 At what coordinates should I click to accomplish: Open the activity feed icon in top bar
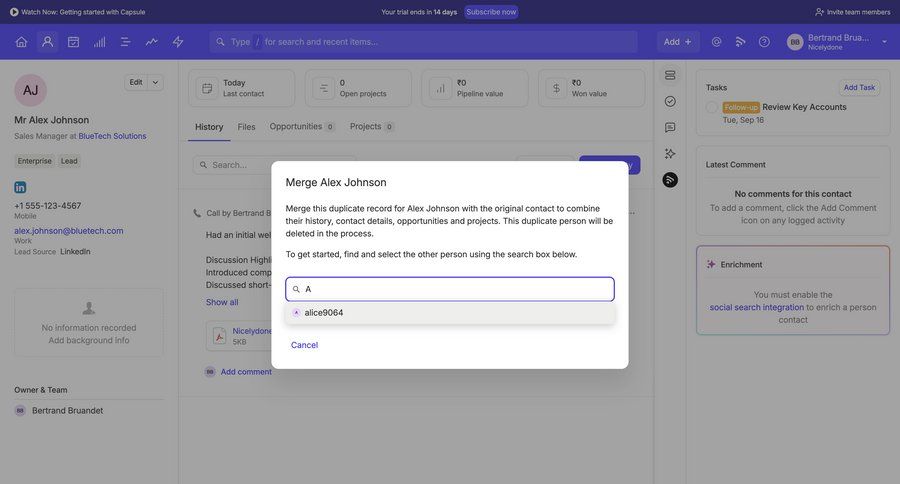point(740,42)
